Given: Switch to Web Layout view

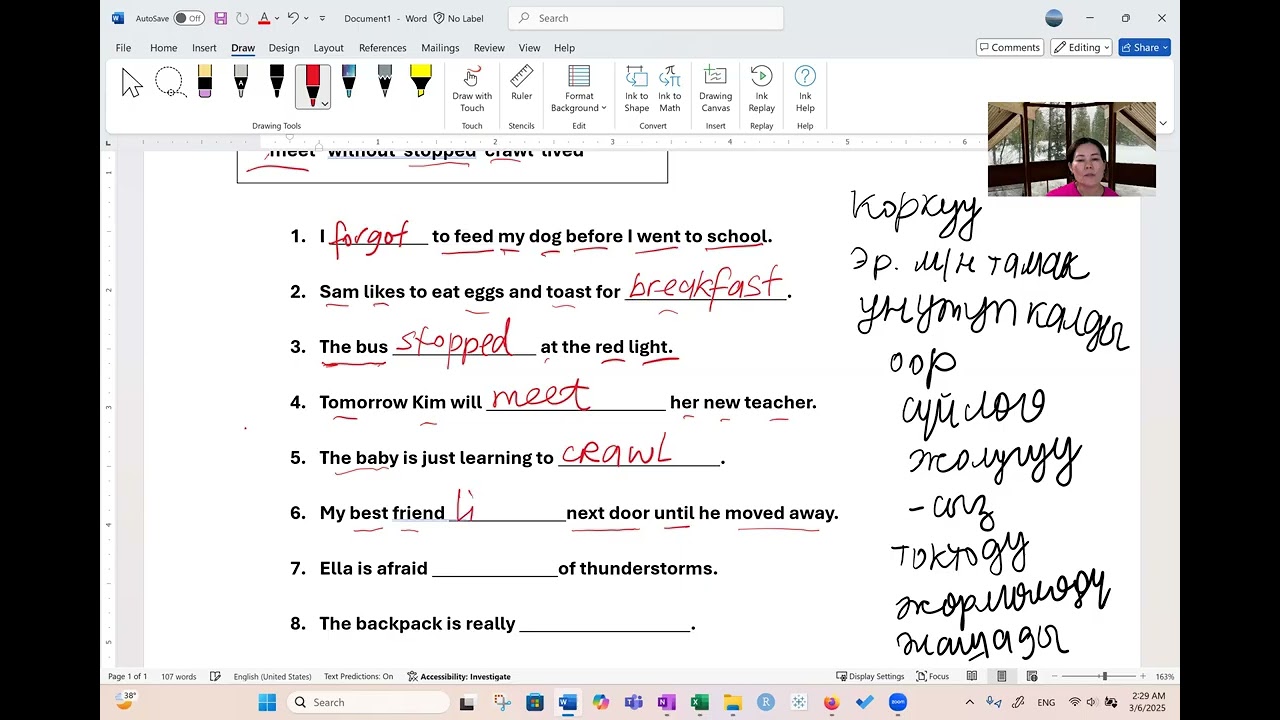Looking at the screenshot, I should (x=1032, y=676).
